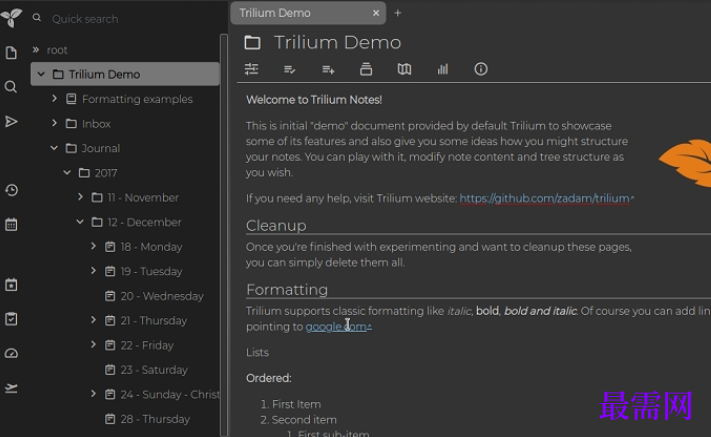
Task: Select the 28 - Thursday note
Action: (155, 419)
